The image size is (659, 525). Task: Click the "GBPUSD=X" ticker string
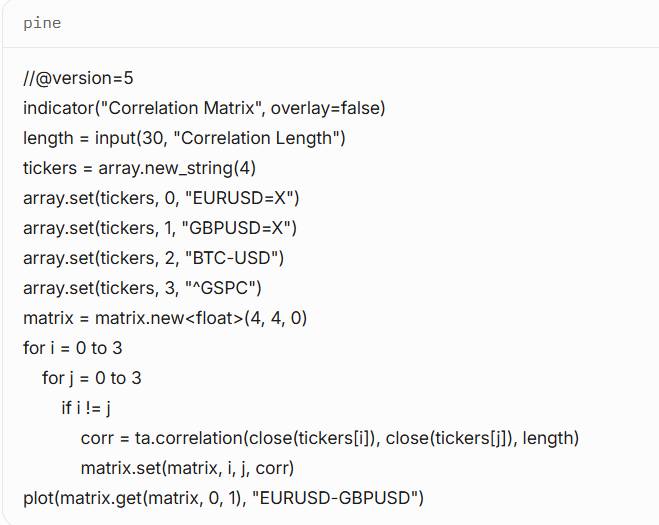(243, 228)
